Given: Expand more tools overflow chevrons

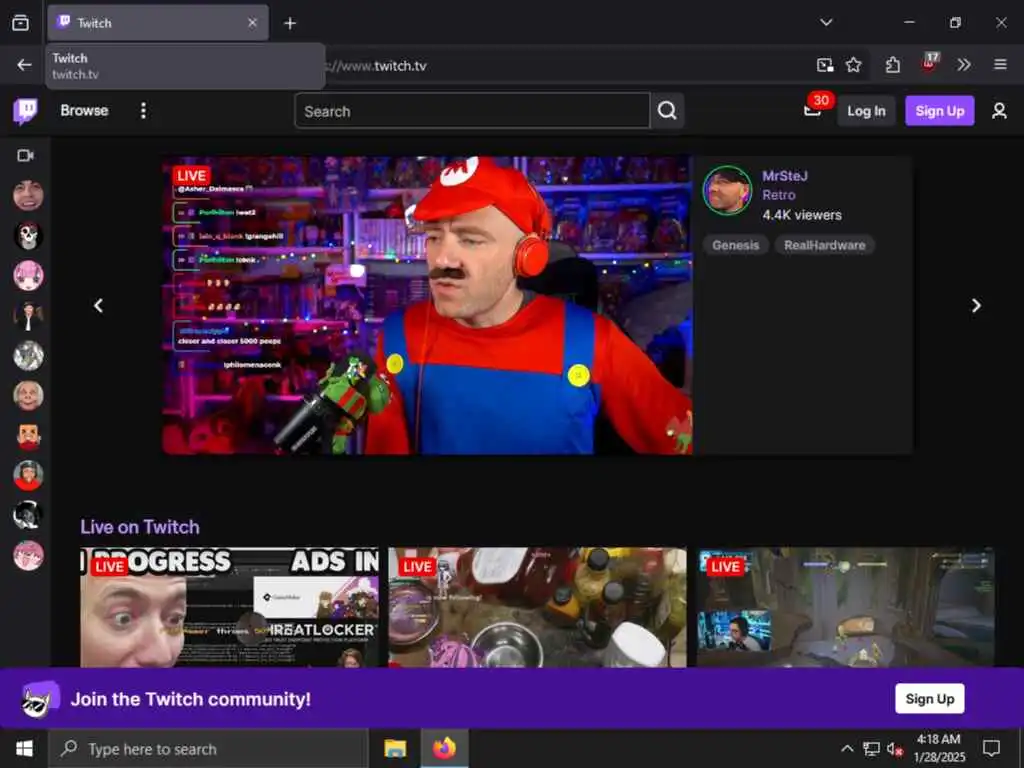Looking at the screenshot, I should click(964, 65).
